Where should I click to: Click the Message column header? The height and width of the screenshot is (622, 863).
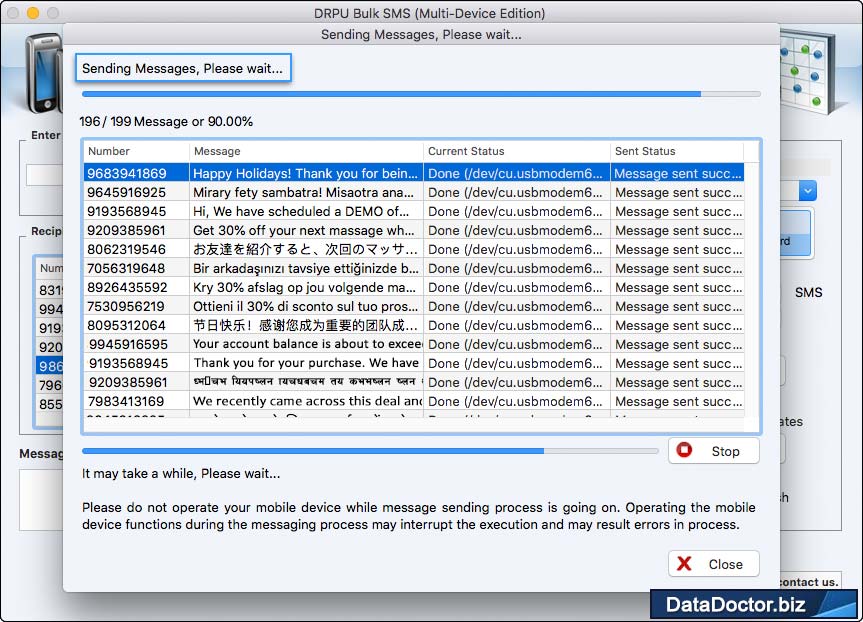tap(306, 151)
